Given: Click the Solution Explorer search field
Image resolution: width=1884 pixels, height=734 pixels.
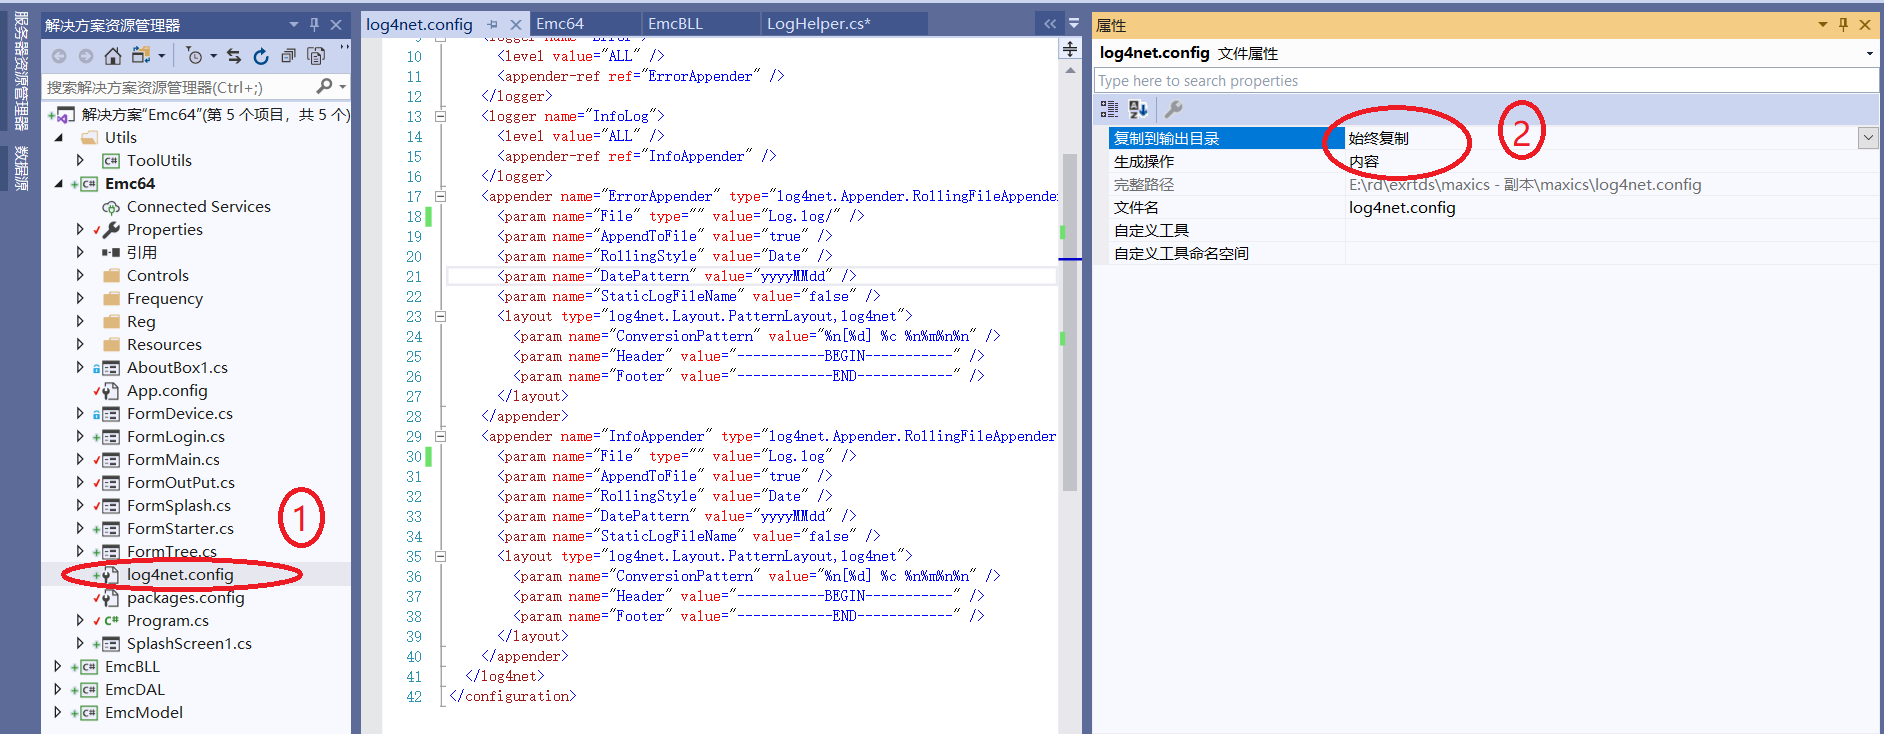Looking at the screenshot, I should [178, 87].
